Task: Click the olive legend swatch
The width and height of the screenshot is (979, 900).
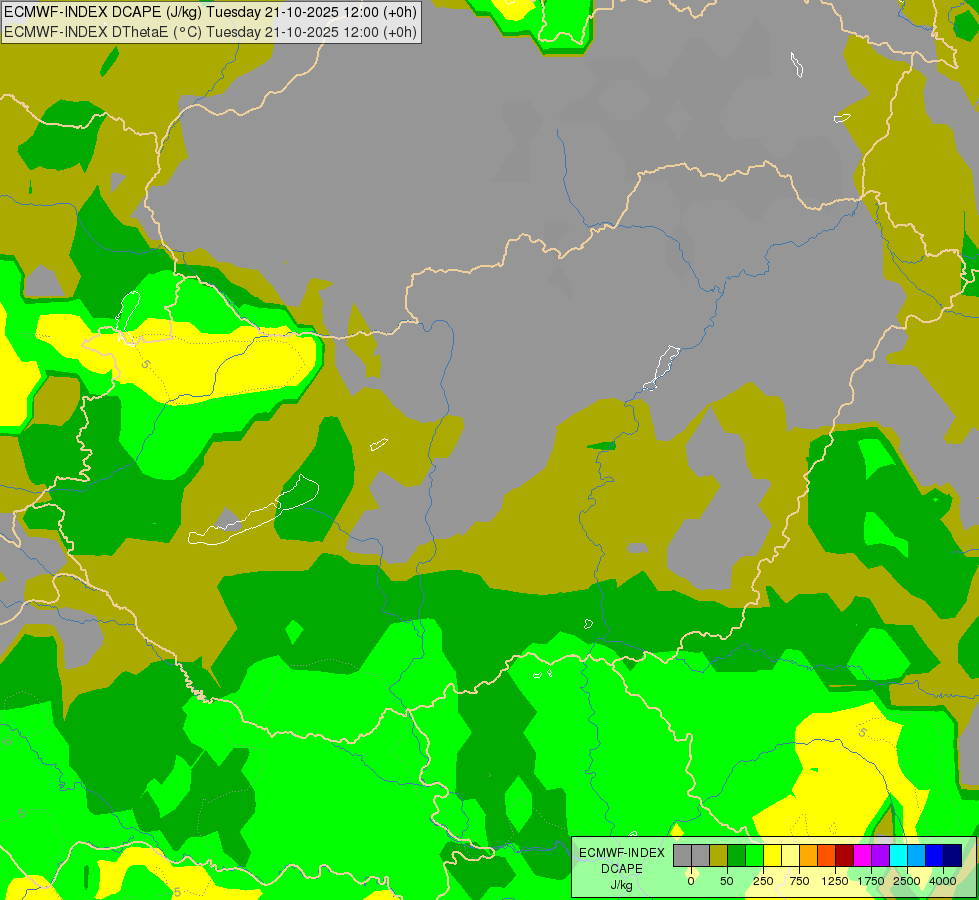Action: tap(719, 855)
